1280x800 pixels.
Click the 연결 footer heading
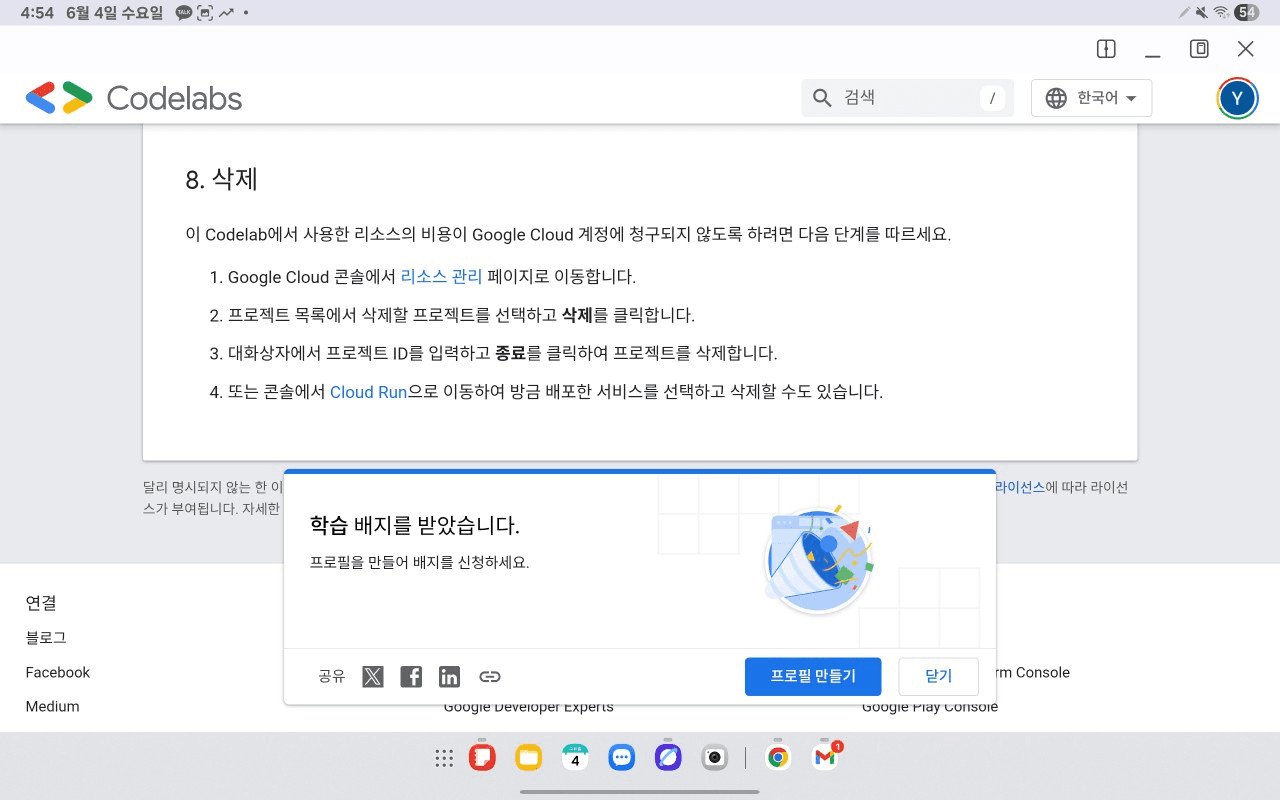click(41, 602)
